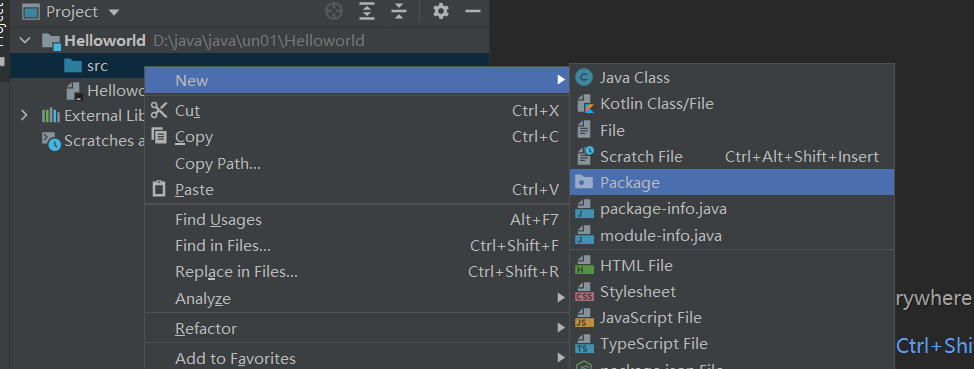Click the Collapse All icon in Project toolbar

(x=399, y=11)
